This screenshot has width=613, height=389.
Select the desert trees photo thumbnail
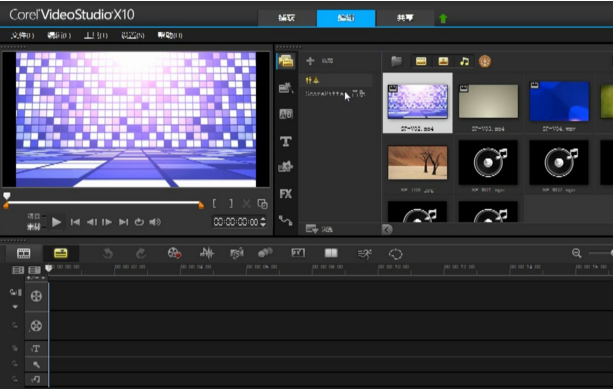coord(418,163)
